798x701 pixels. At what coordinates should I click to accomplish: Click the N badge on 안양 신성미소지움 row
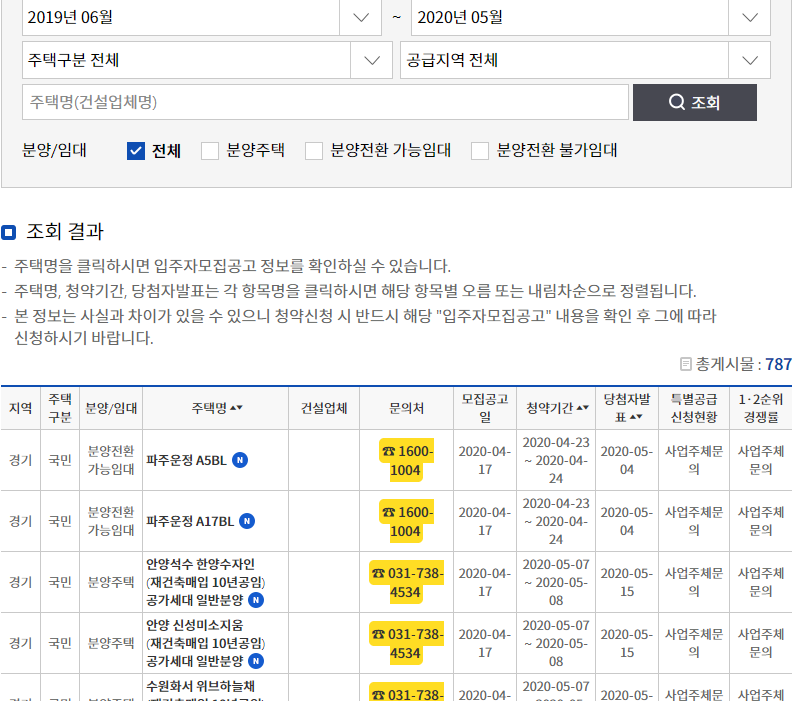(x=256, y=661)
